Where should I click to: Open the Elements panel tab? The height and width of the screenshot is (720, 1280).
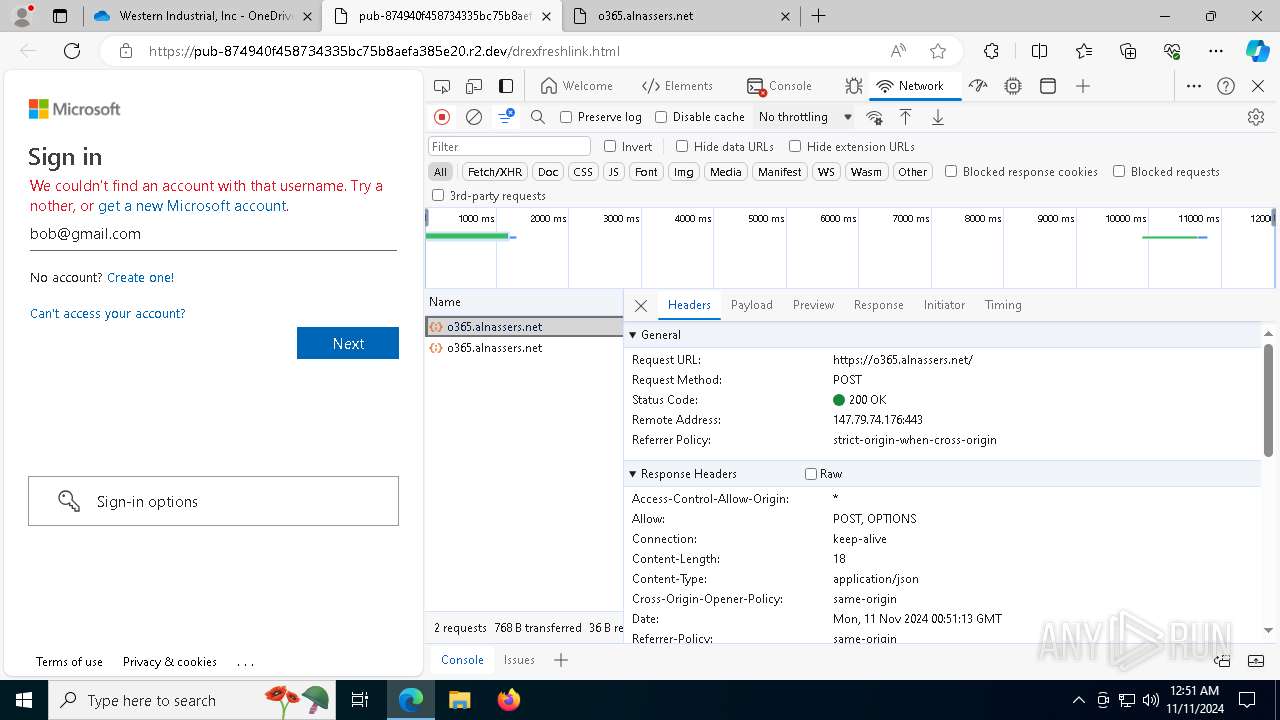tap(677, 86)
